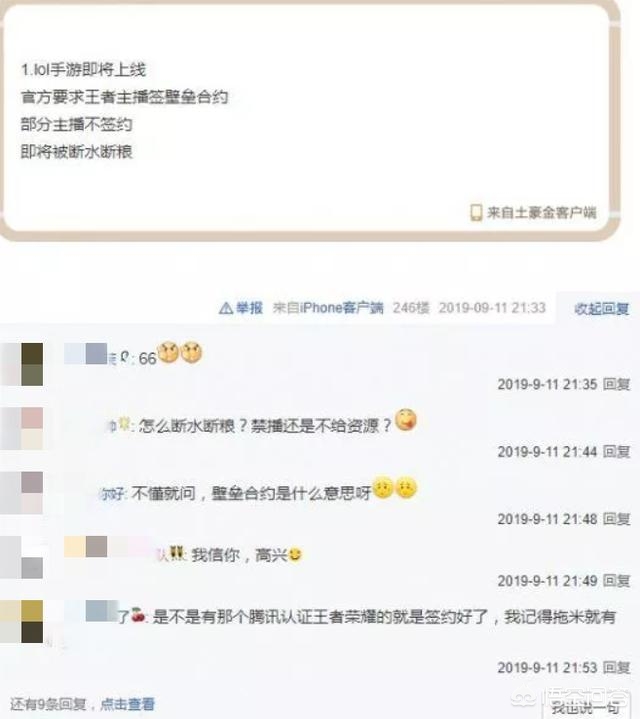Open avatar of the 我信你 commenter
640x719 pixels.
click(22, 557)
